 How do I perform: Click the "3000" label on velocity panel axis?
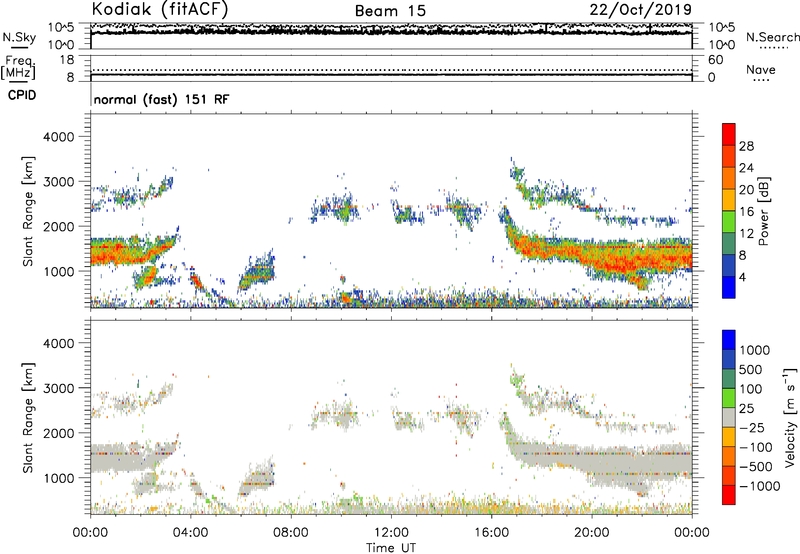coord(59,388)
